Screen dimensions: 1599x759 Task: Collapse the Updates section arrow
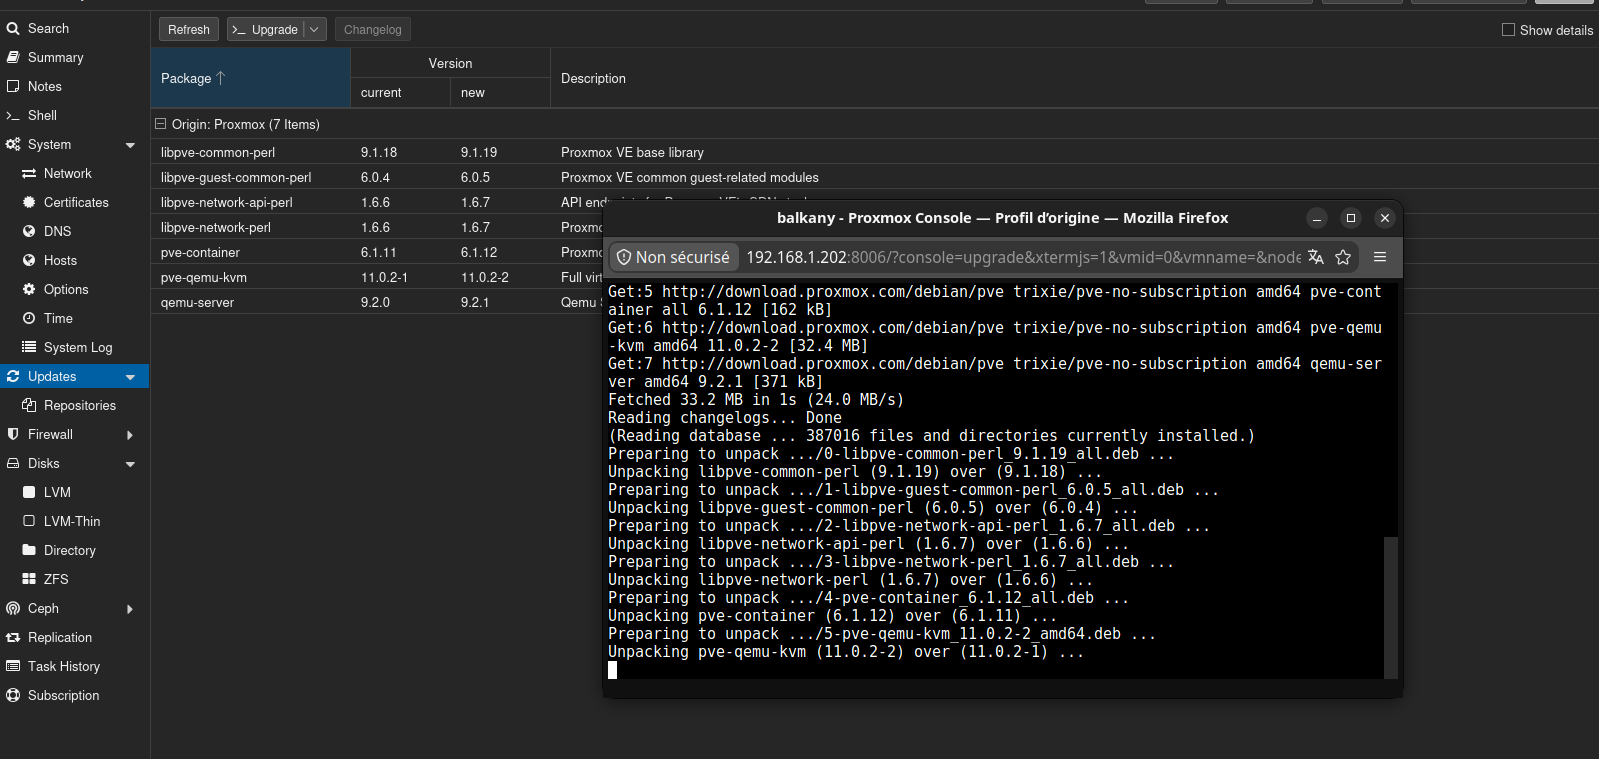point(130,377)
